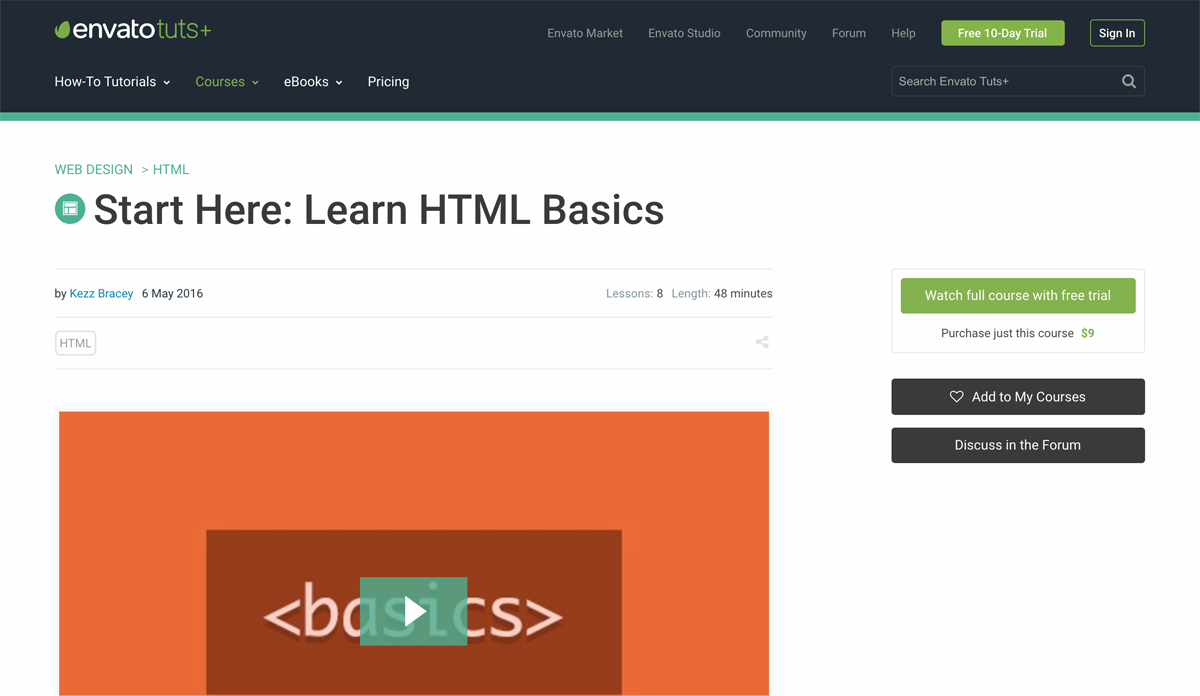Open the Forum link in header
1200x696 pixels.
coord(849,33)
